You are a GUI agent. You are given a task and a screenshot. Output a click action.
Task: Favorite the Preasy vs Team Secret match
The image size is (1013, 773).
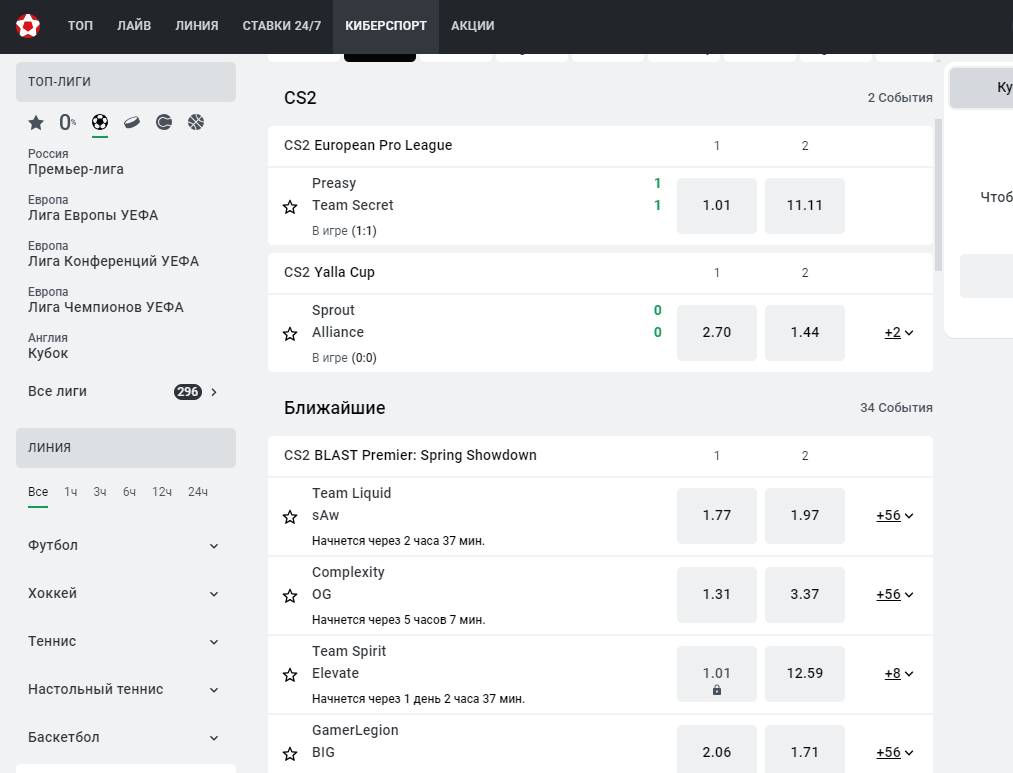click(290, 207)
